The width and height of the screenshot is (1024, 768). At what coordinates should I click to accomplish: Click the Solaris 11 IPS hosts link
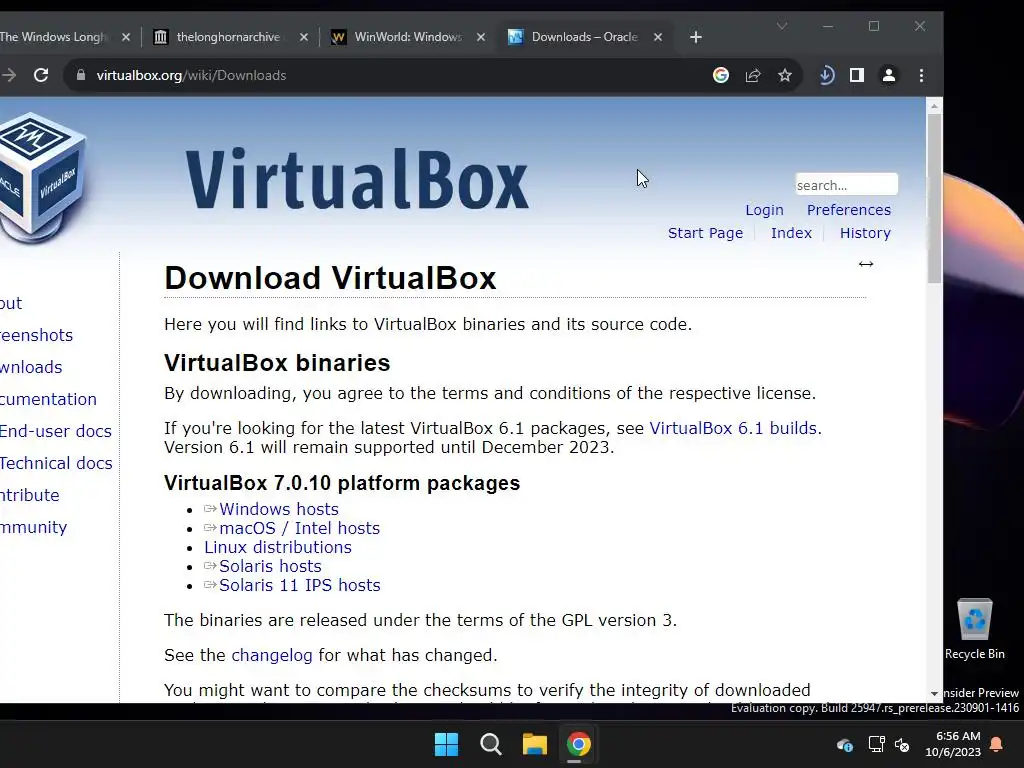pos(300,585)
